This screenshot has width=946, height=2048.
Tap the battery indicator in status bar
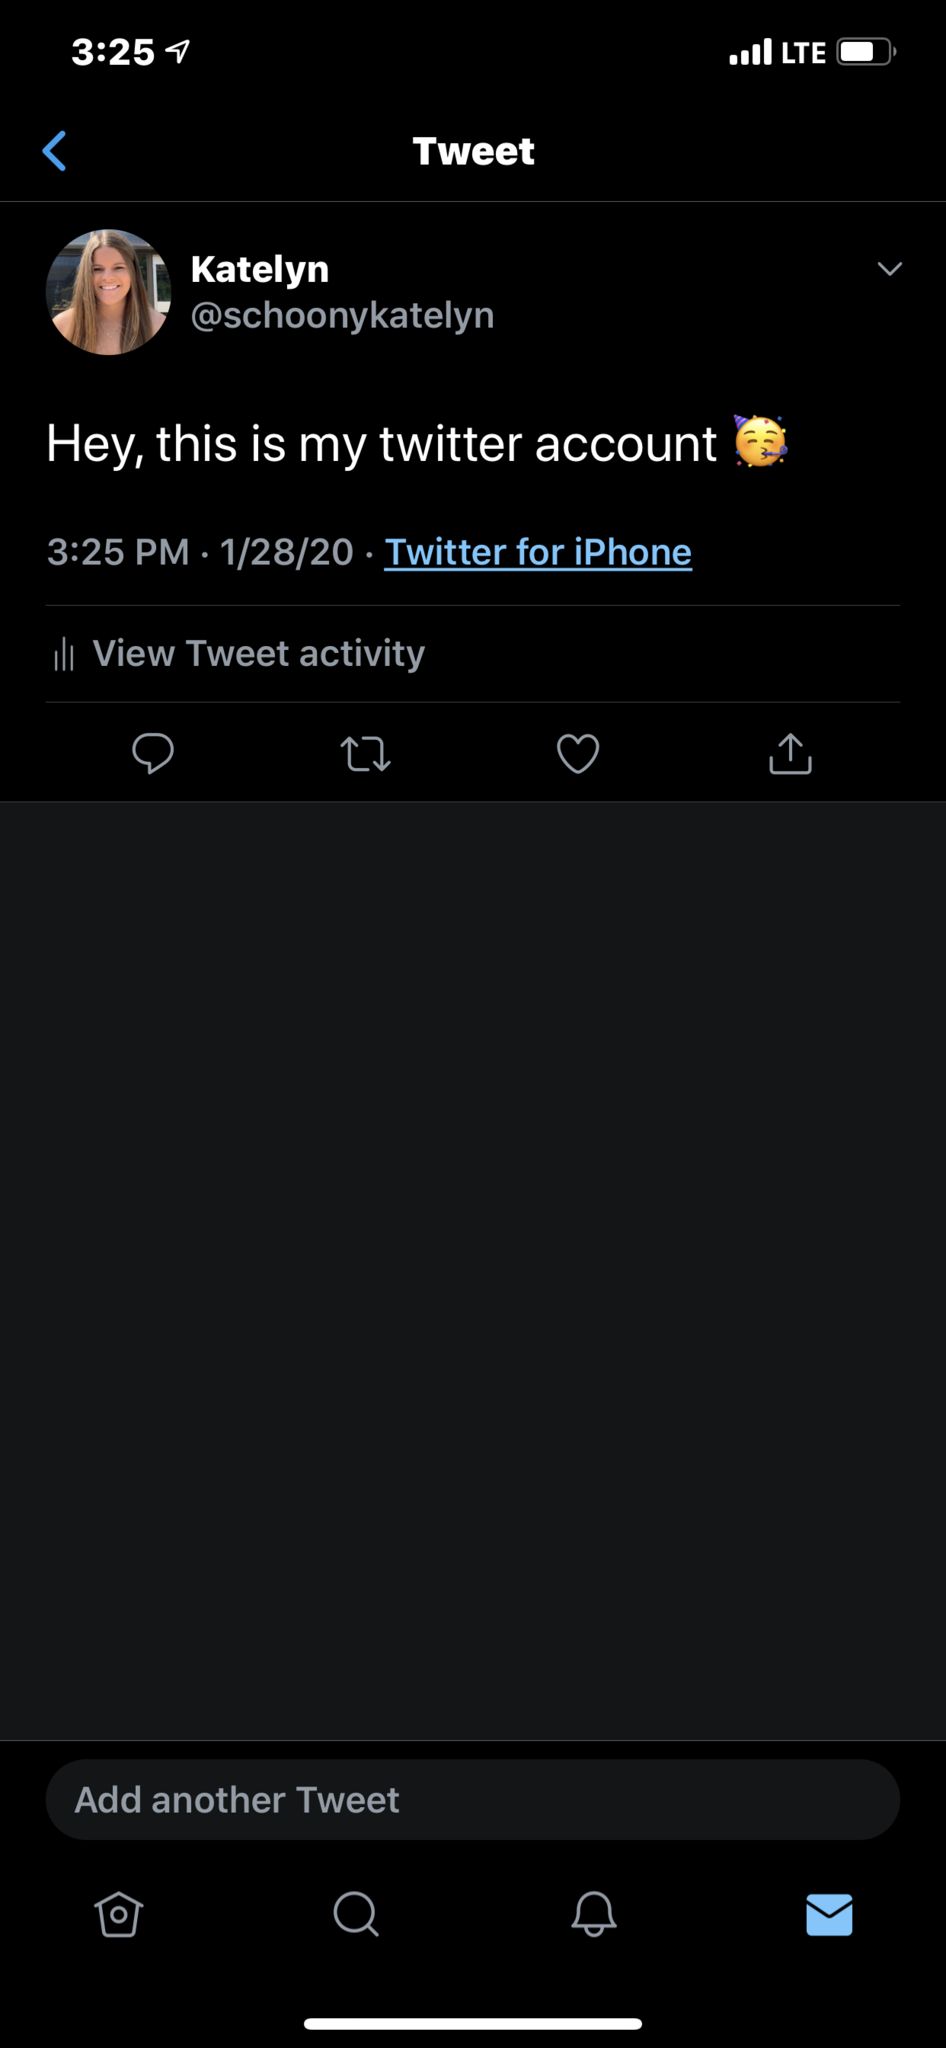pyautogui.click(x=865, y=51)
